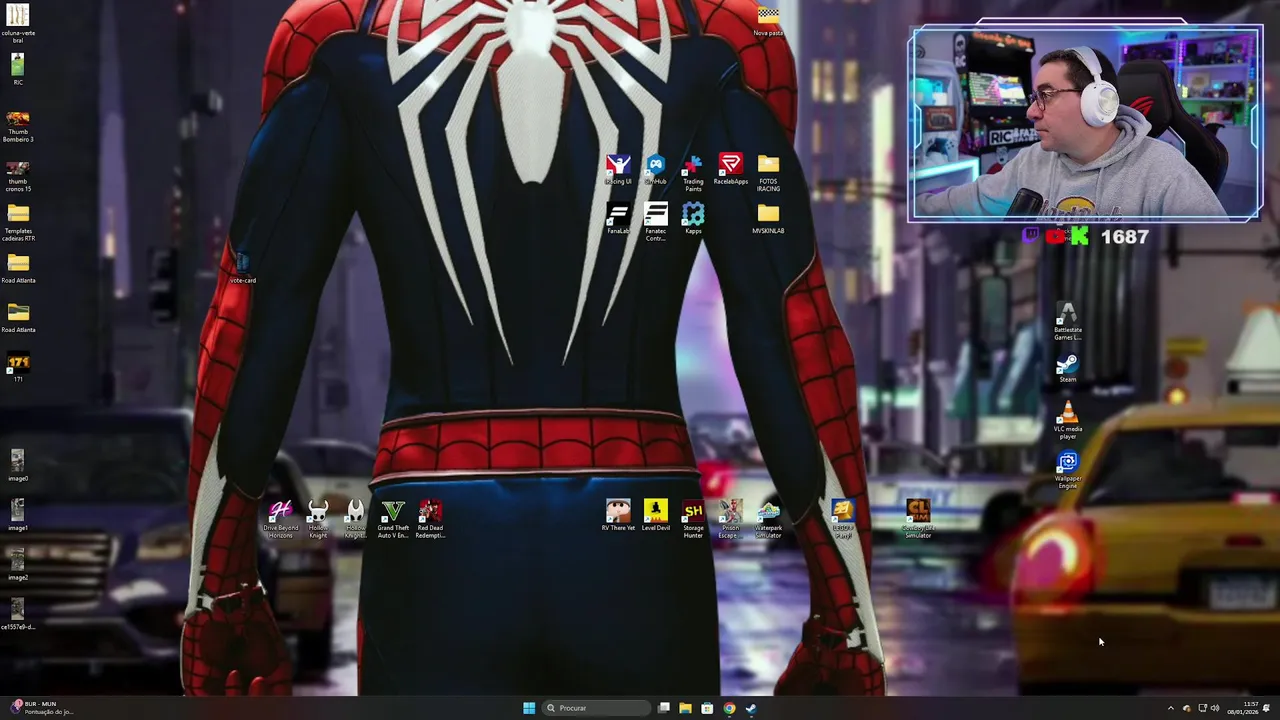Open the Nova pasta folder
This screenshot has height=720, width=1280.
(768, 21)
